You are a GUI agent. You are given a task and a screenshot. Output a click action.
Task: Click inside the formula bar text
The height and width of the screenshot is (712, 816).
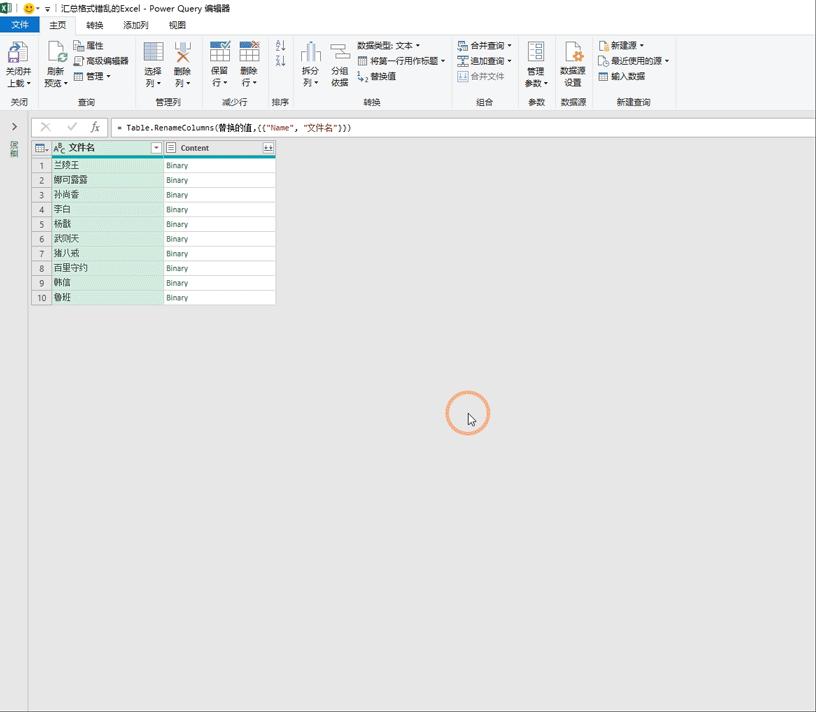[x=400, y=128]
